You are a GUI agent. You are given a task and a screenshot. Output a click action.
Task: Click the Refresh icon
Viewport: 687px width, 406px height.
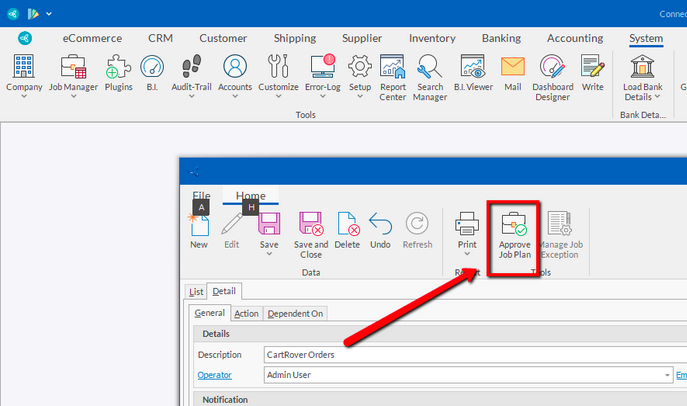417,223
